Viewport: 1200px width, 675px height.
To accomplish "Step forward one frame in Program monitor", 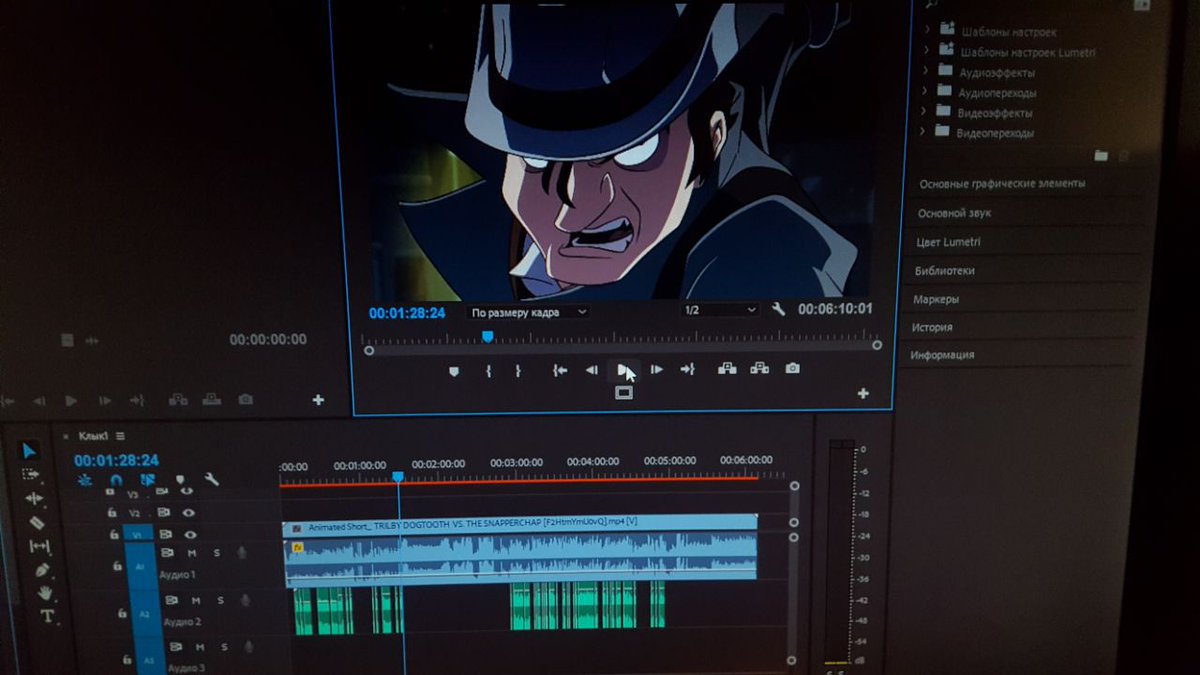I will coord(657,370).
